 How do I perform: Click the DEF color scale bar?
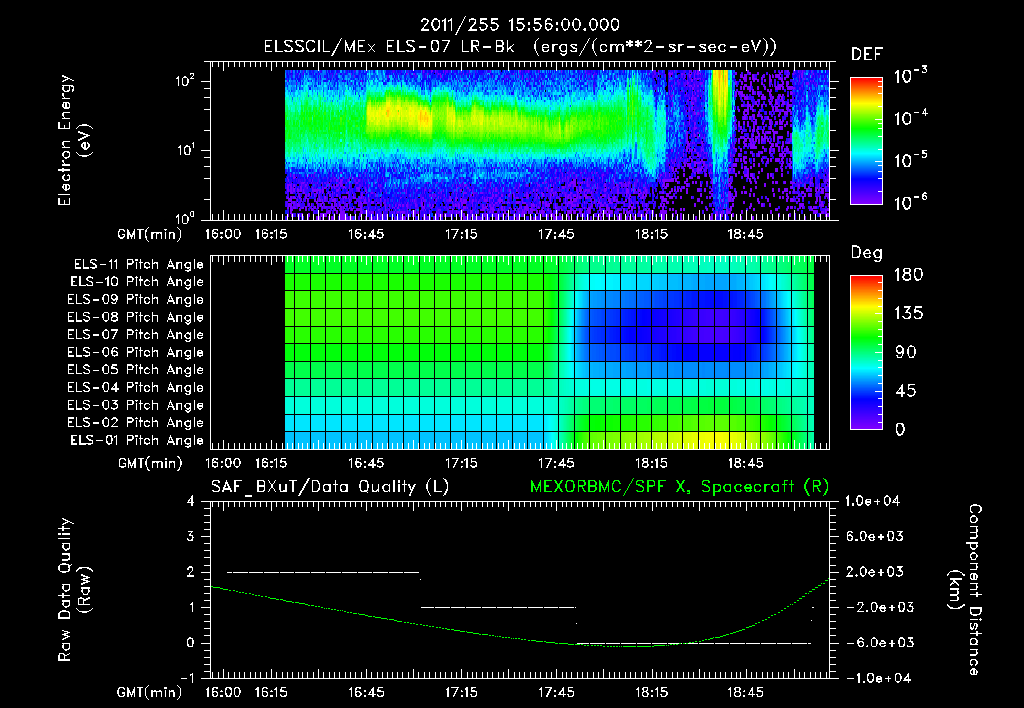coord(866,140)
